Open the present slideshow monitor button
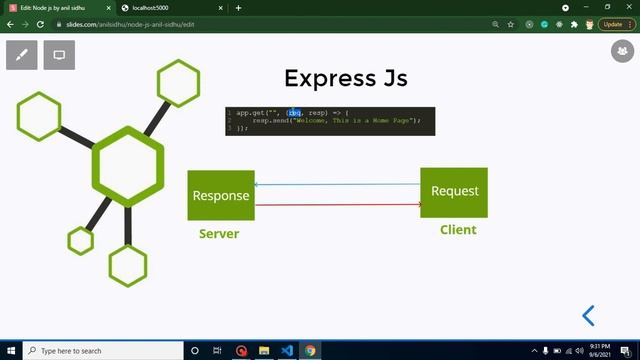 (x=59, y=55)
